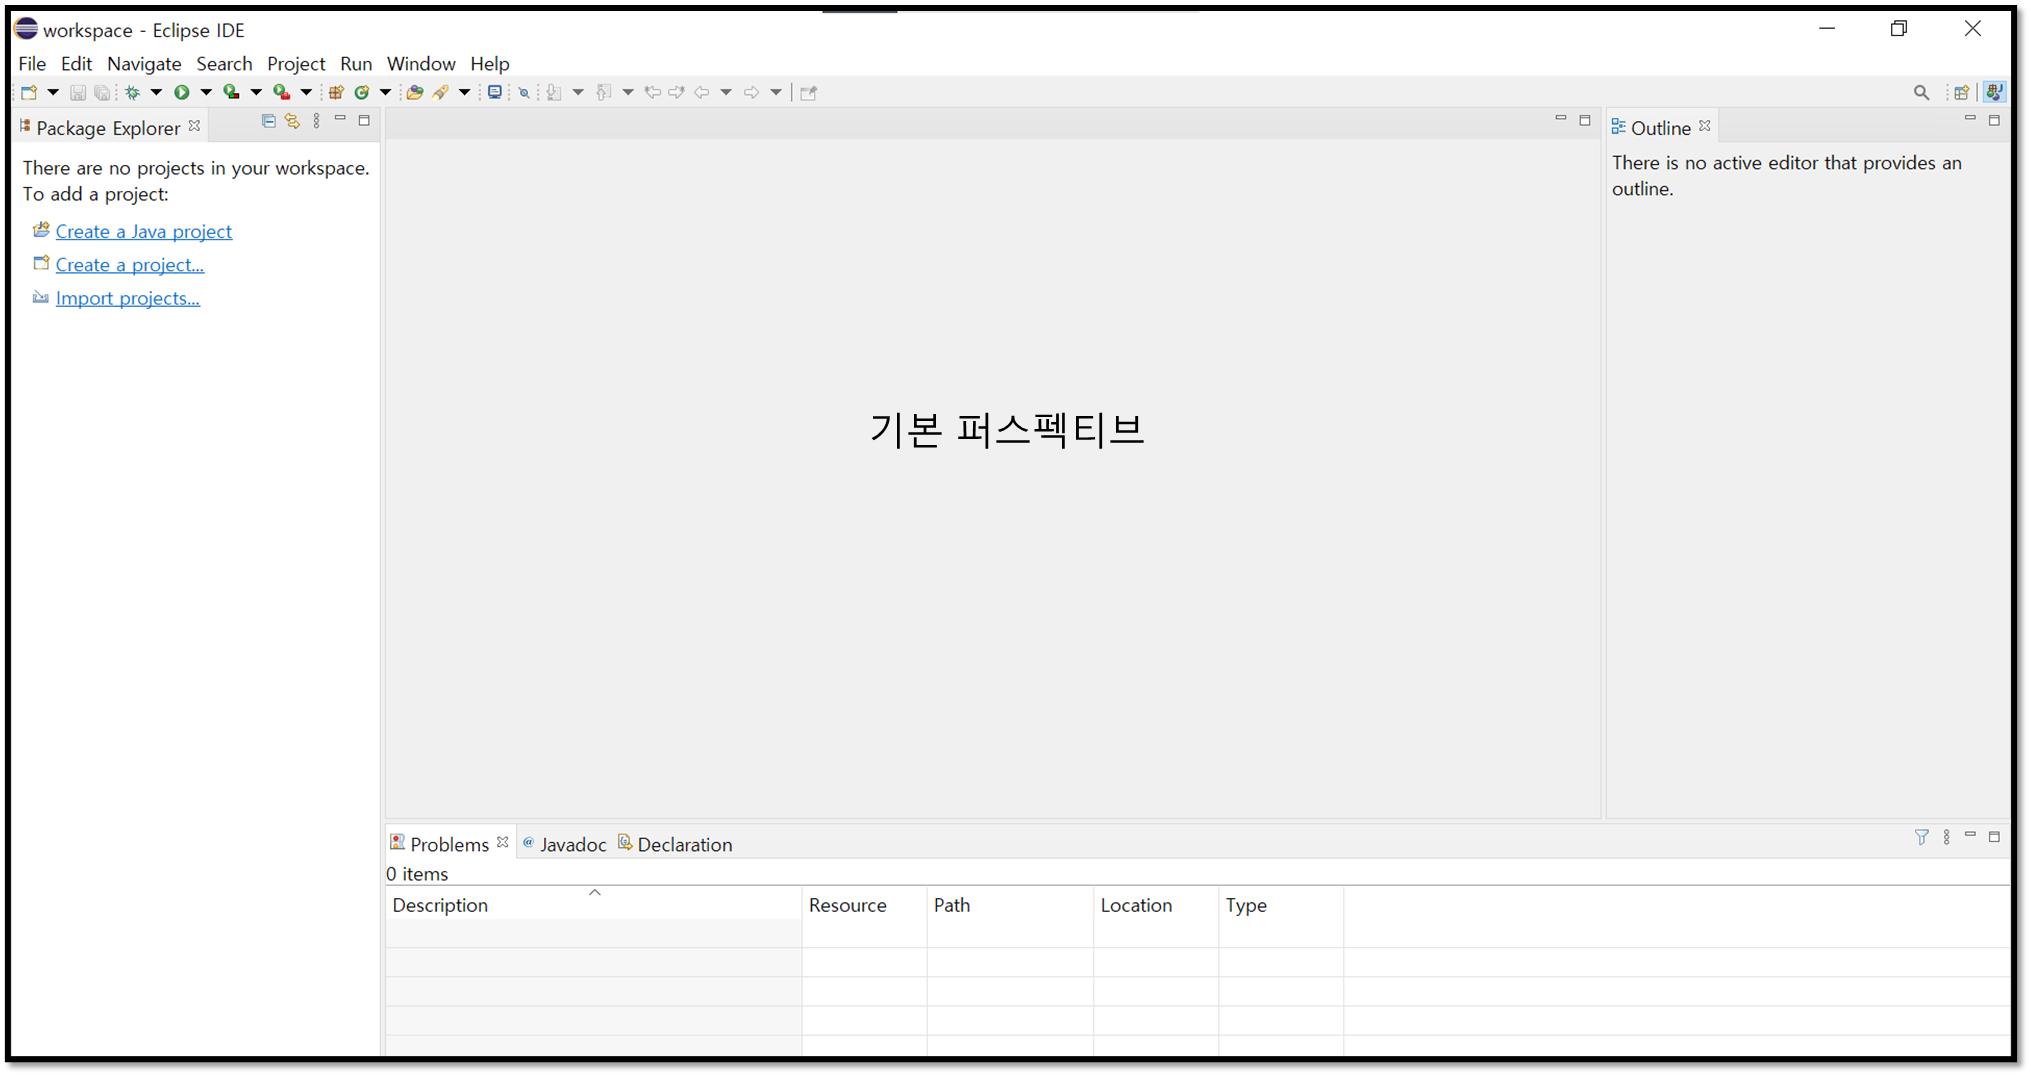The width and height of the screenshot is (2030, 1075).
Task: Click the Create a project... link
Action: point(130,265)
